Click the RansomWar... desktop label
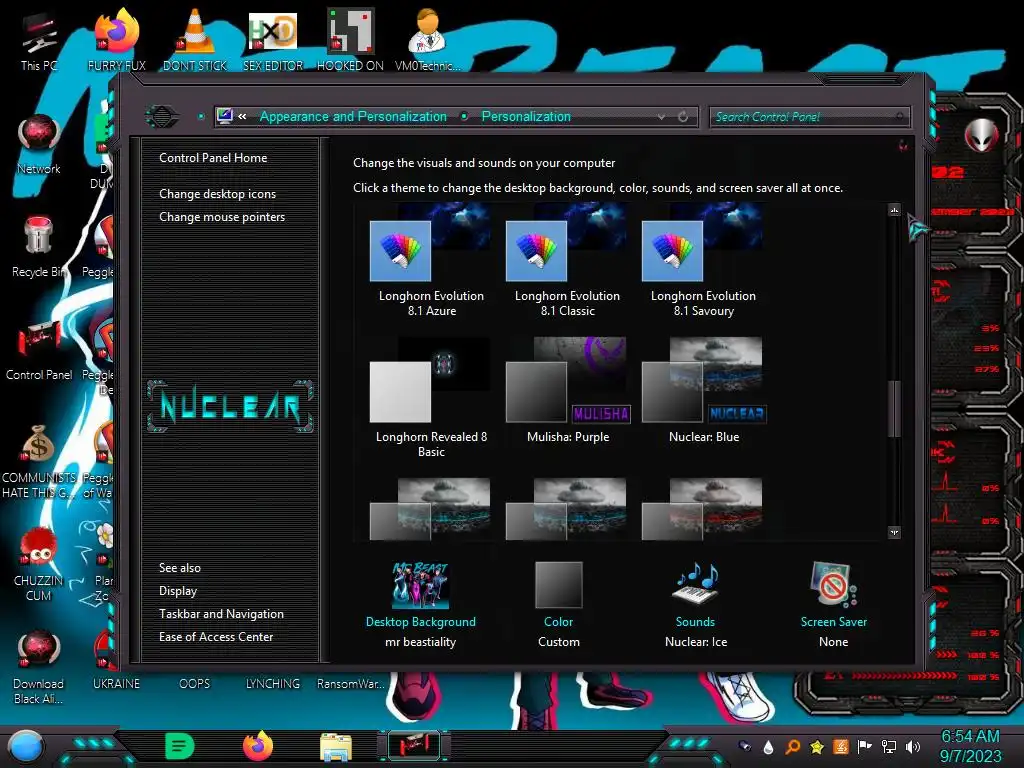1024x768 pixels. tap(351, 684)
